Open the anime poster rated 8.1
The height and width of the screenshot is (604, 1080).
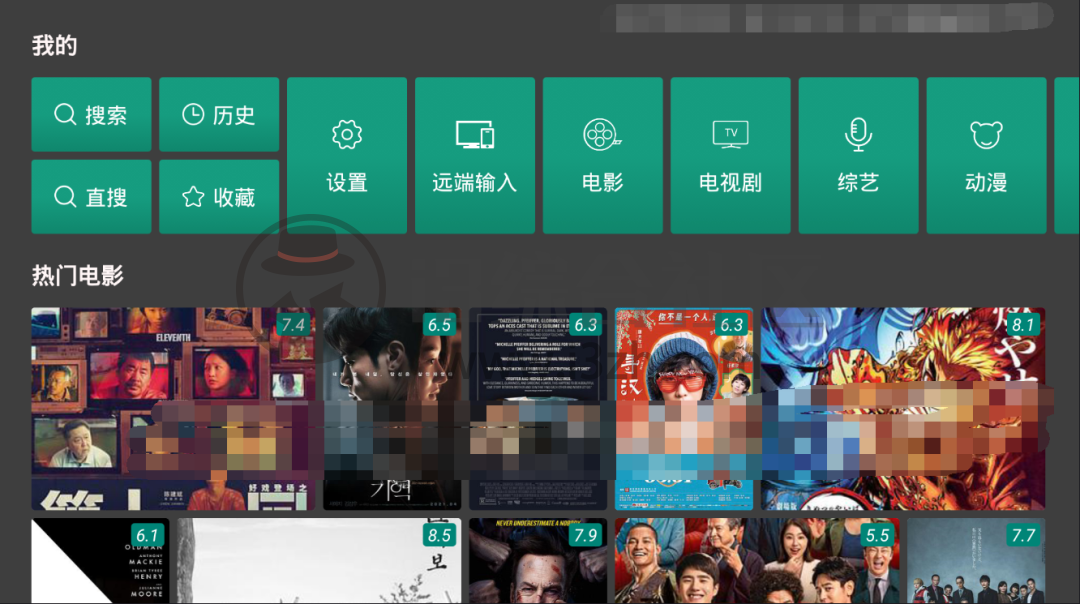click(903, 408)
